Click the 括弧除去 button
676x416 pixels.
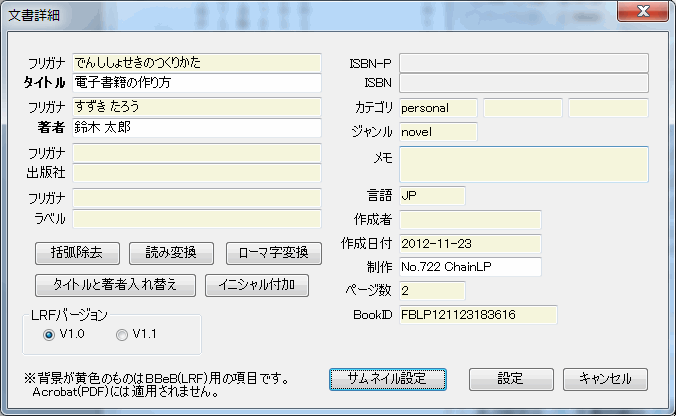(77, 252)
